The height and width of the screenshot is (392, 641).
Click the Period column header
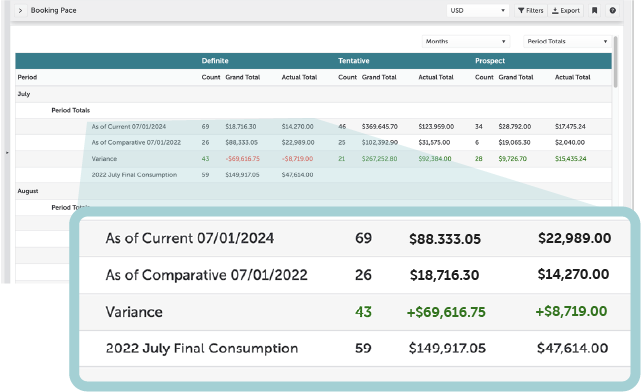pos(27,77)
